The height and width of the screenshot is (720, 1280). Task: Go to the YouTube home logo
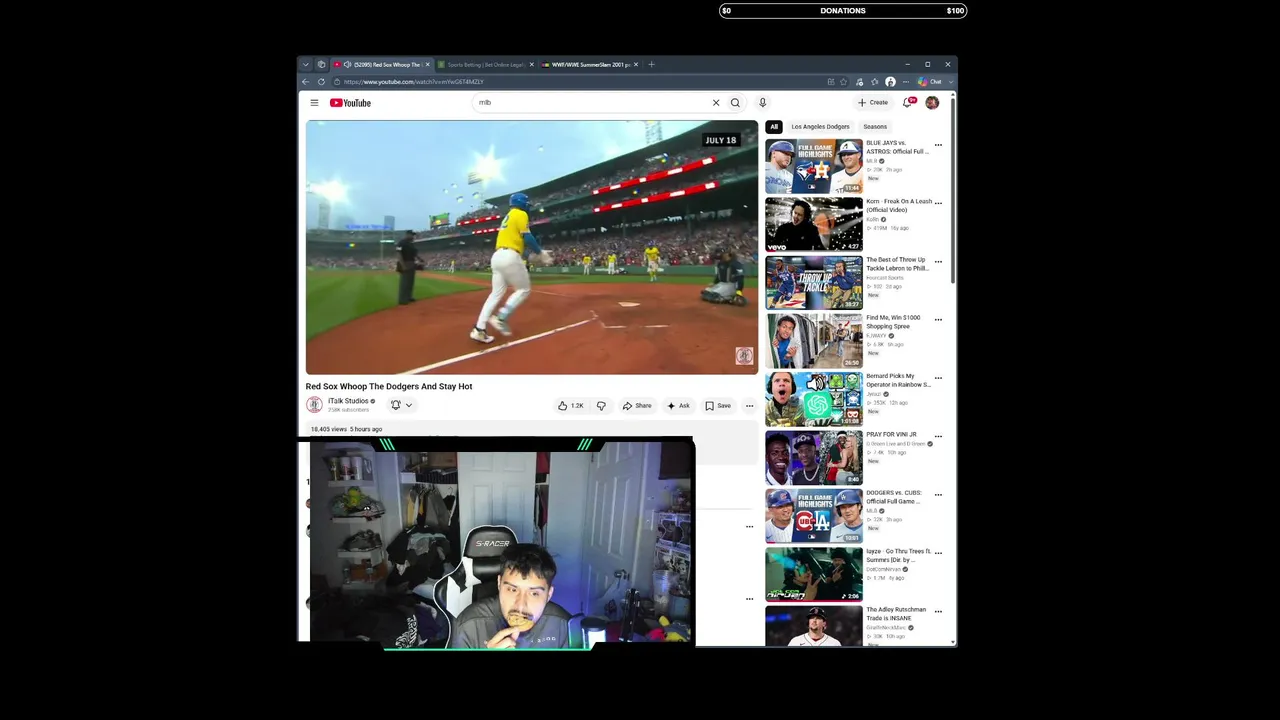350,103
